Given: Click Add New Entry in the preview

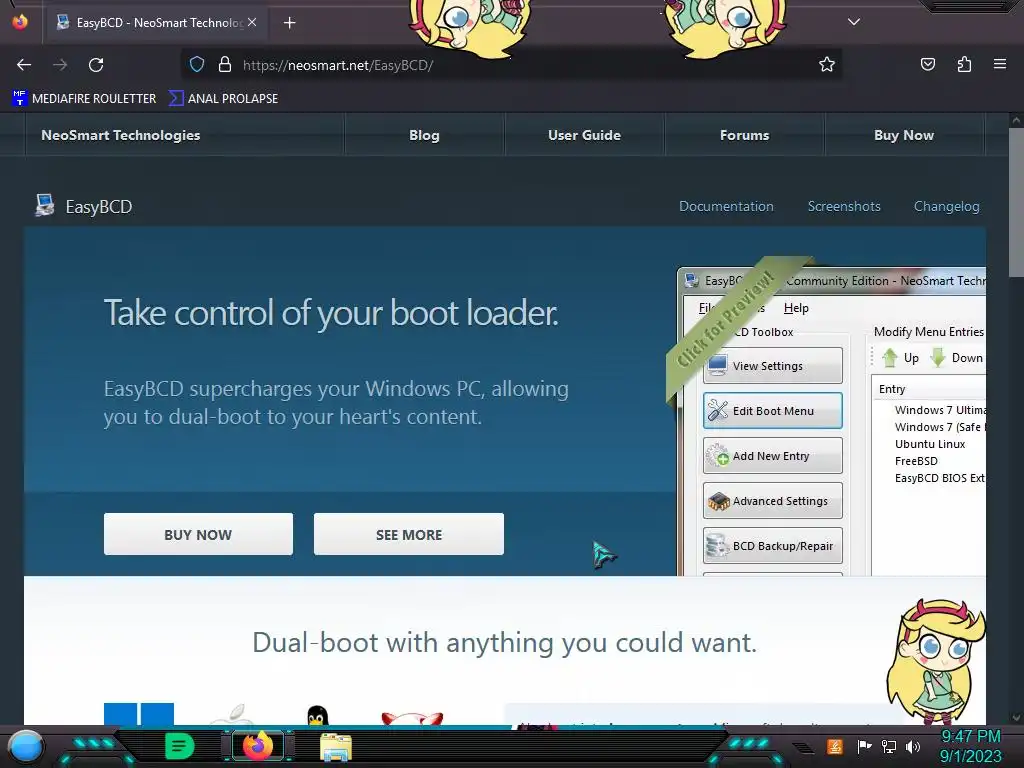Looking at the screenshot, I should click(773, 456).
